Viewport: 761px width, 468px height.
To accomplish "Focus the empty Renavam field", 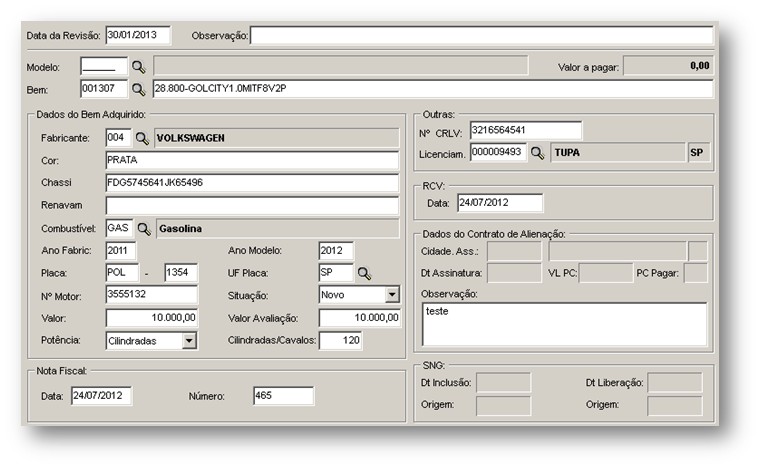I will tap(252, 205).
